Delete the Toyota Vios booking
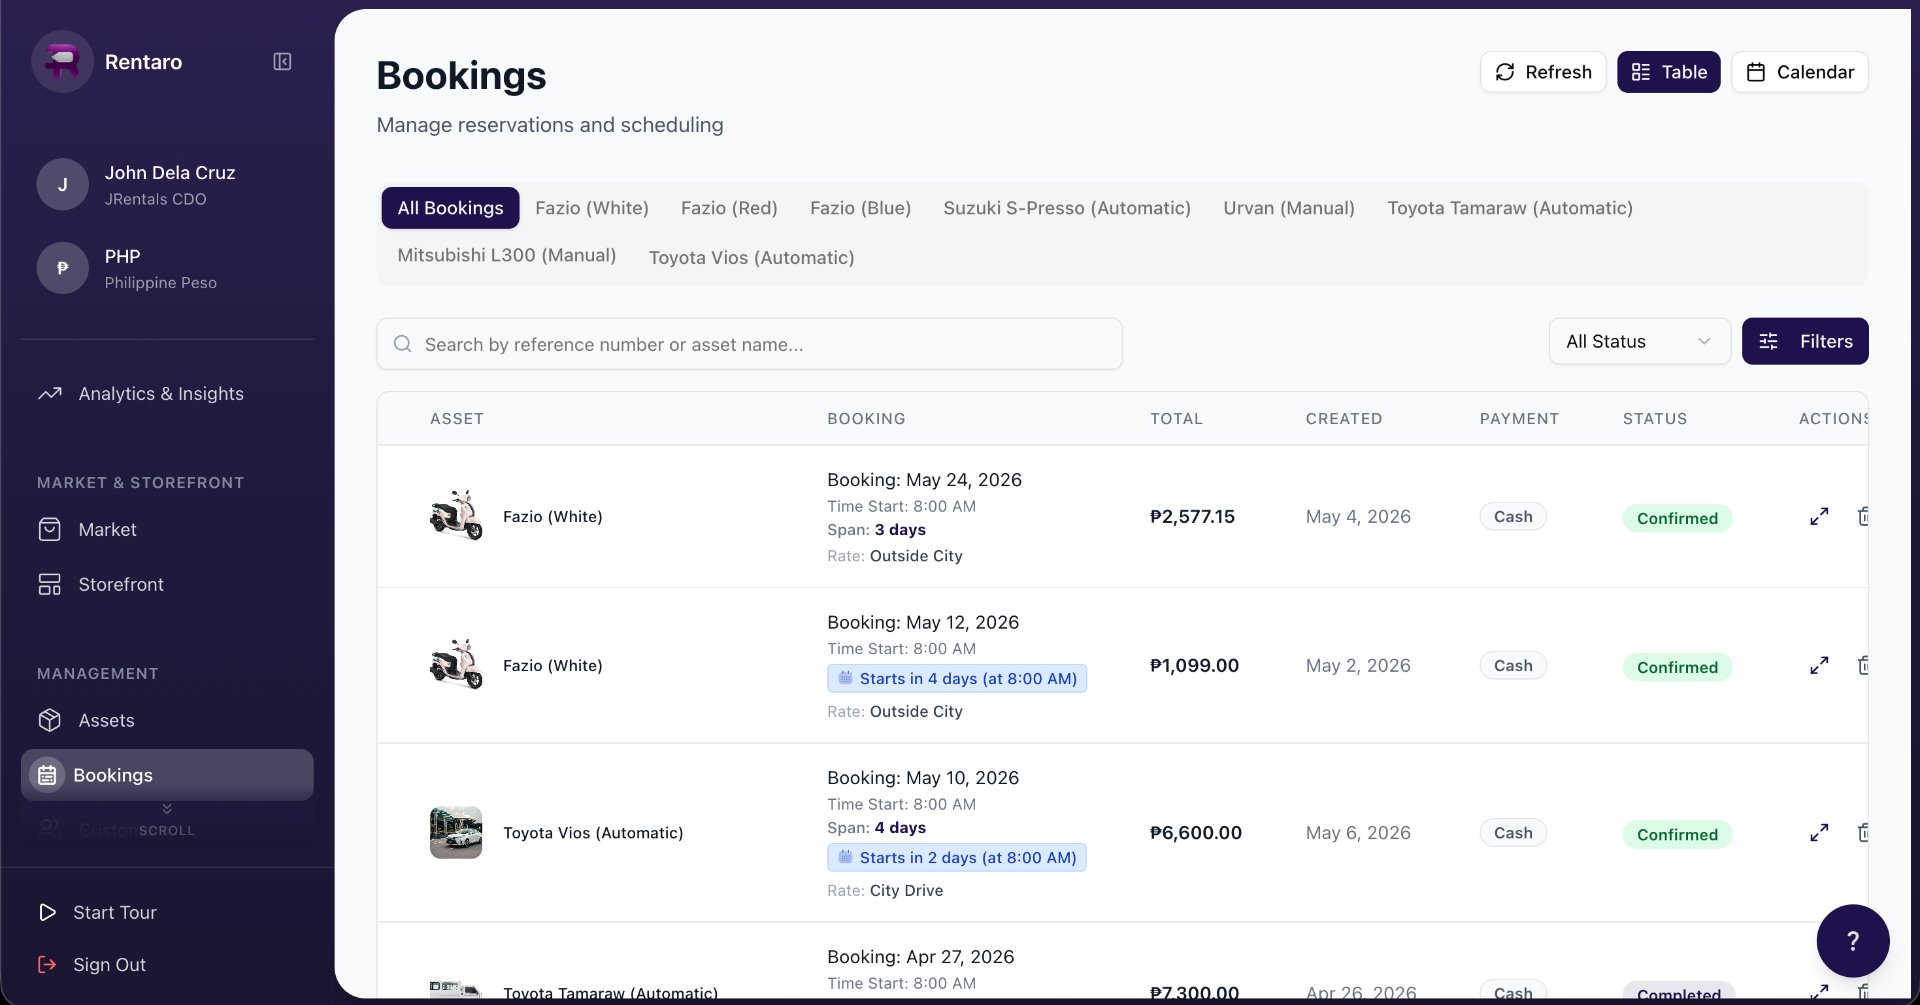 tap(1864, 833)
